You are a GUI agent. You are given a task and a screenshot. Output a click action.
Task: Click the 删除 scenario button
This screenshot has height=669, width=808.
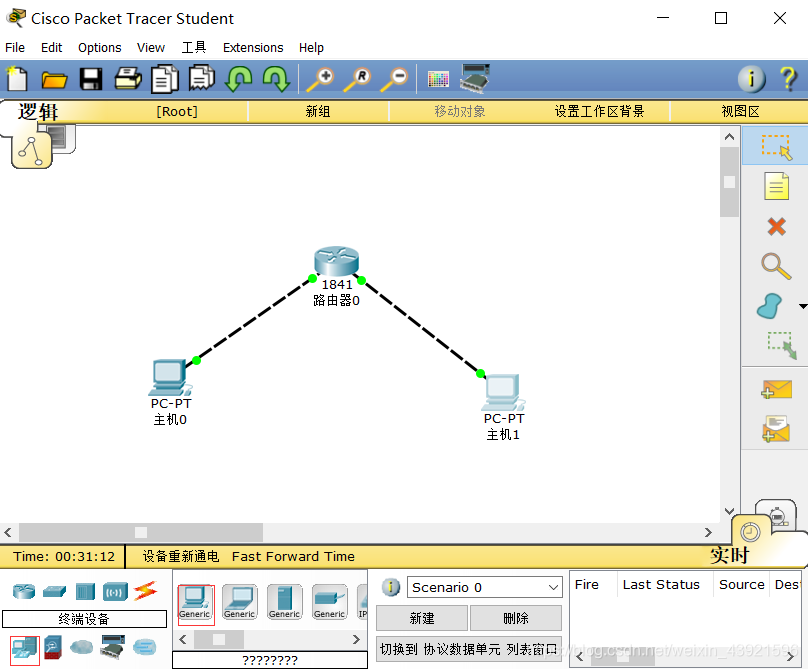515,618
